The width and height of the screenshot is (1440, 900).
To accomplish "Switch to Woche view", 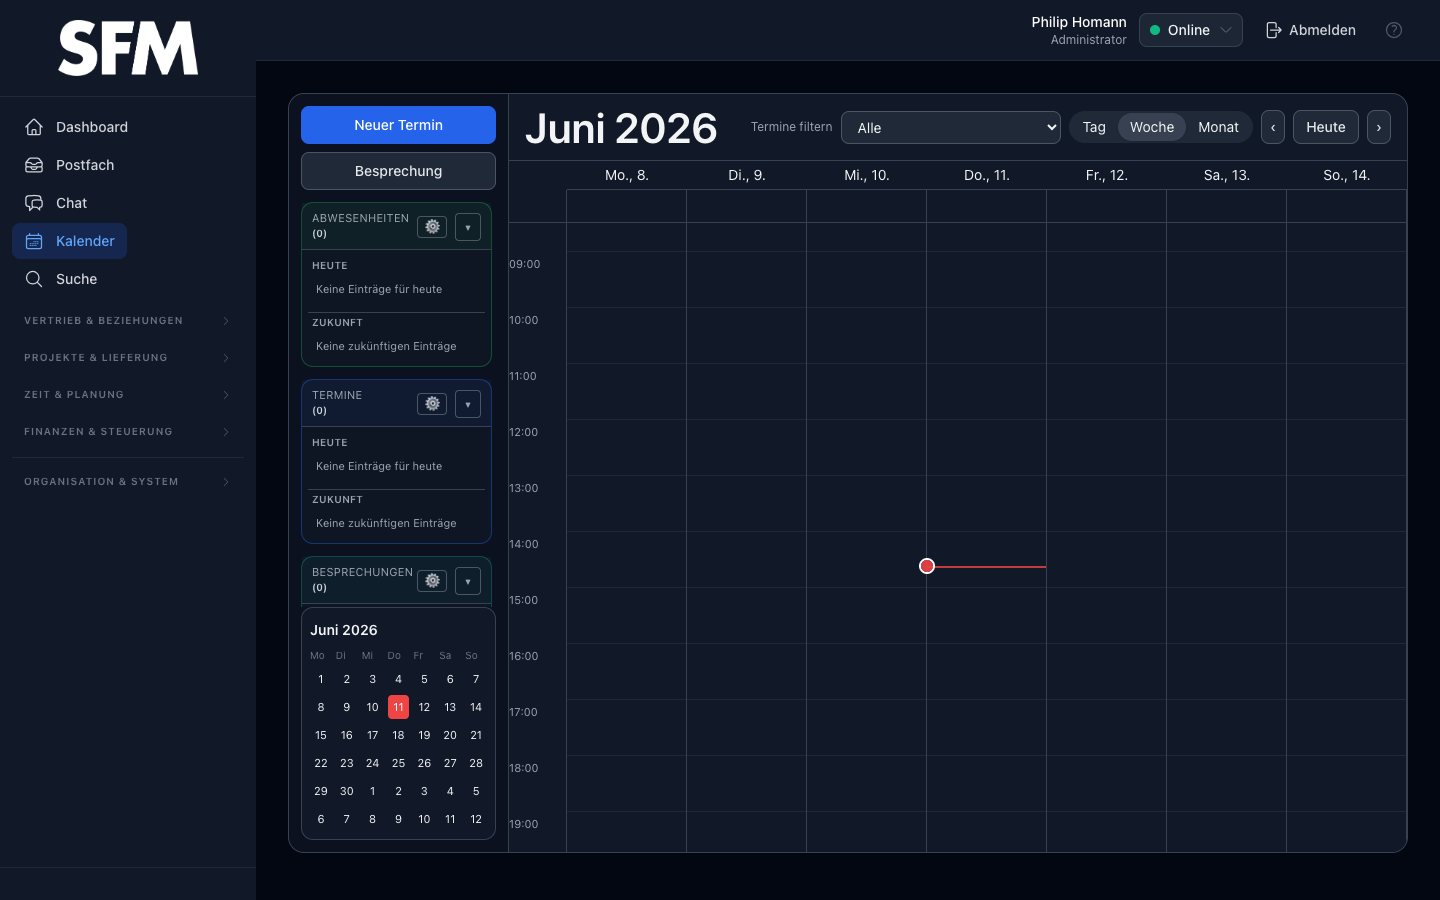I will coord(1152,127).
